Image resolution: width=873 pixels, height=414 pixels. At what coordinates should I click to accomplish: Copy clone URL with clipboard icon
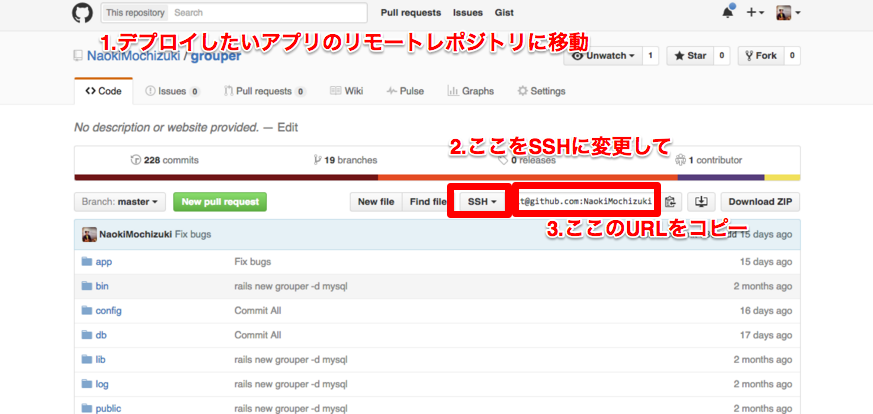(x=672, y=202)
